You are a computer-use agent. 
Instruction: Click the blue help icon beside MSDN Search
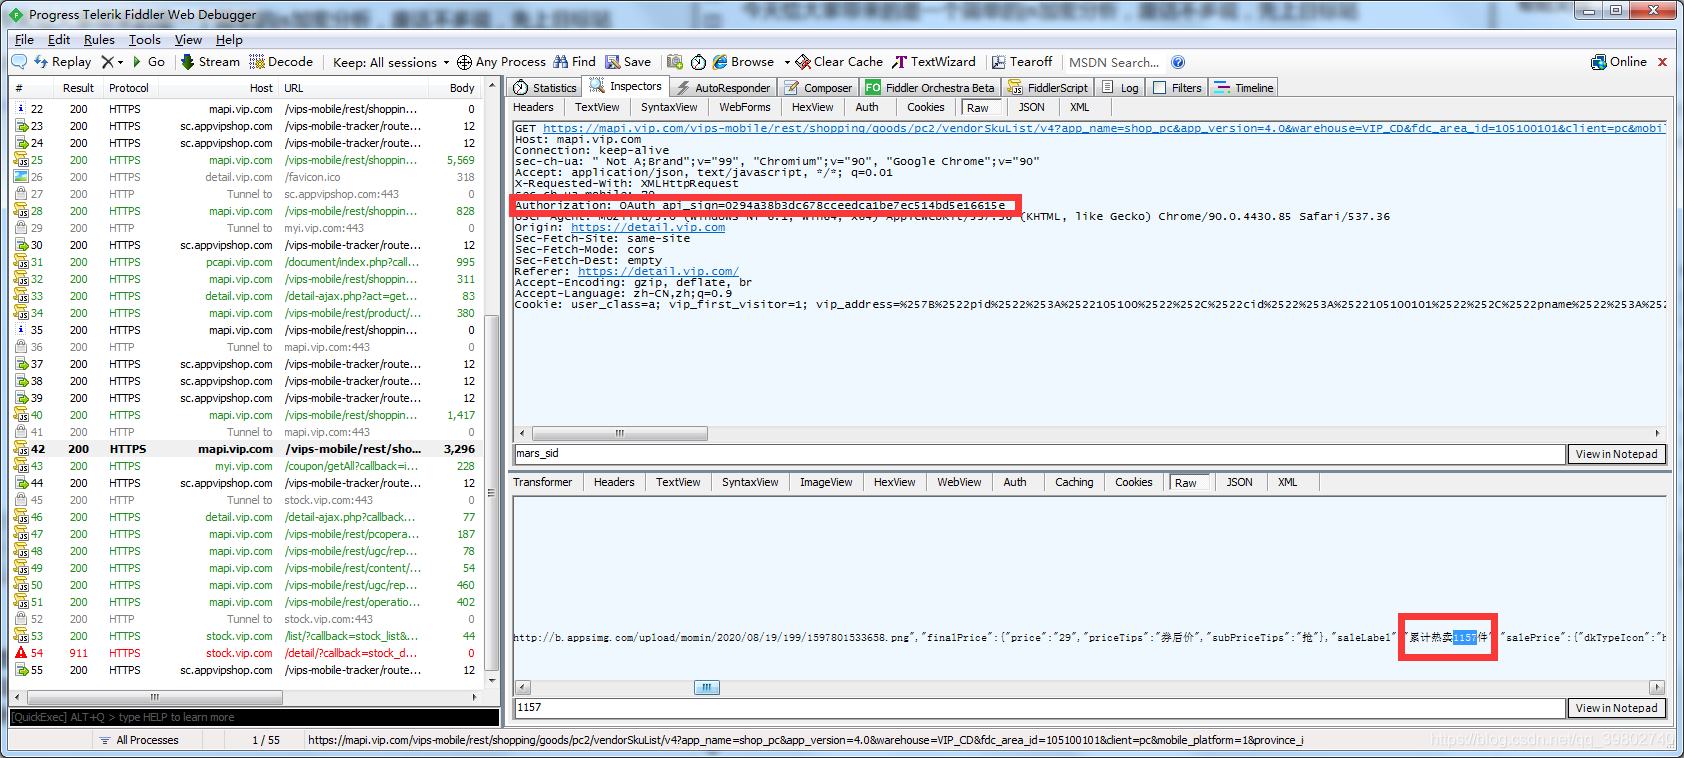[x=1178, y=62]
